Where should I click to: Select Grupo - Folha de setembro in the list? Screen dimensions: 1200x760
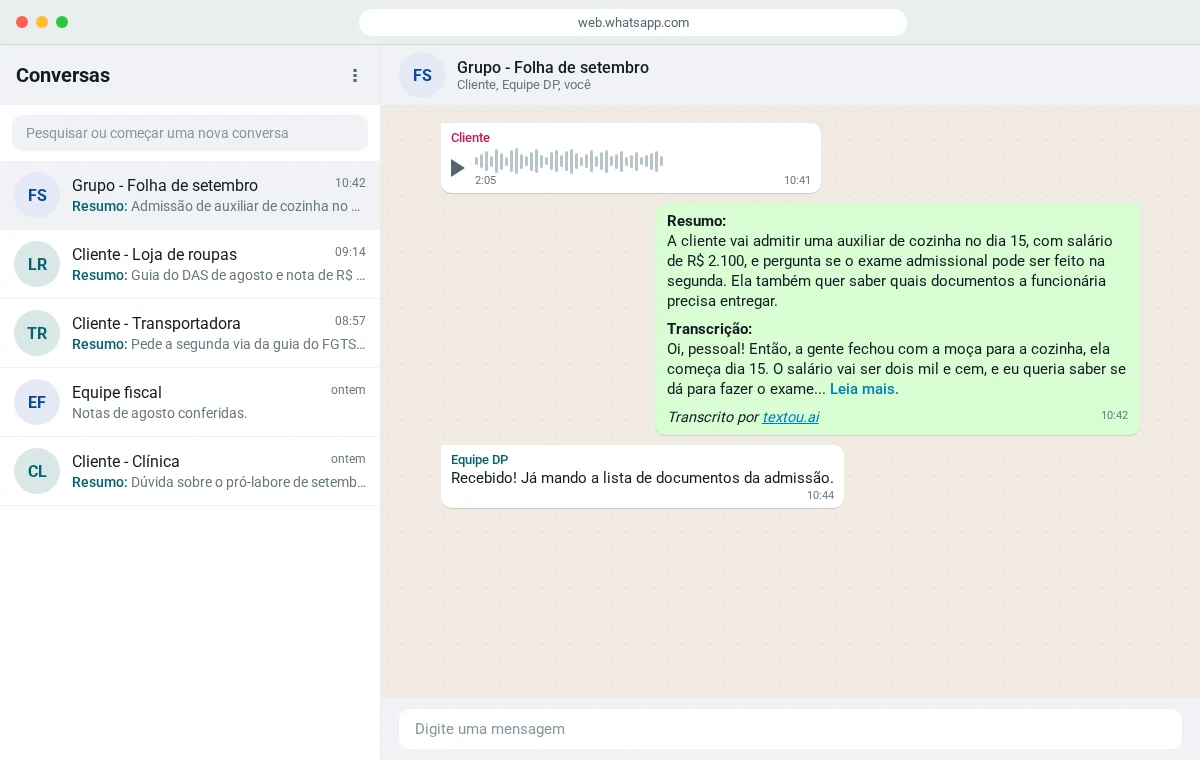point(190,195)
